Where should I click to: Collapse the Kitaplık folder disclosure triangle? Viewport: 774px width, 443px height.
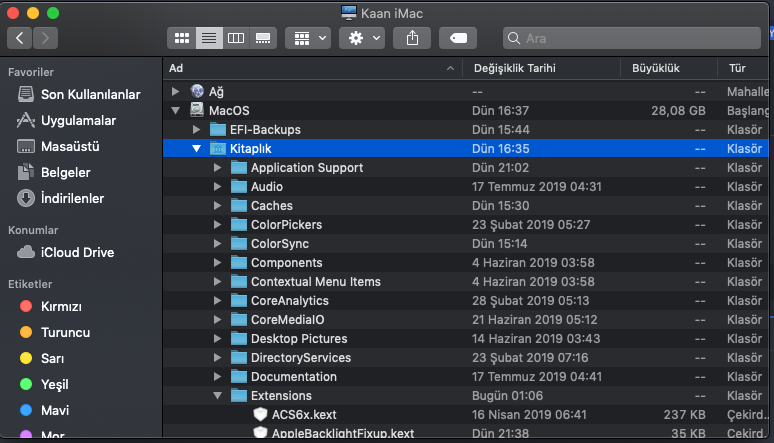tap(197, 149)
